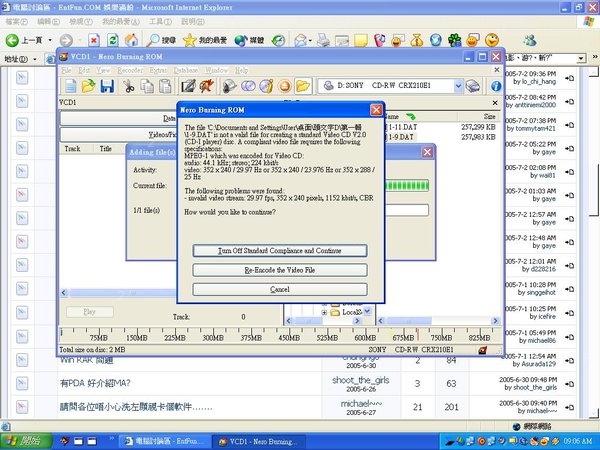Close the Adding file(s) progress window

click(427, 152)
